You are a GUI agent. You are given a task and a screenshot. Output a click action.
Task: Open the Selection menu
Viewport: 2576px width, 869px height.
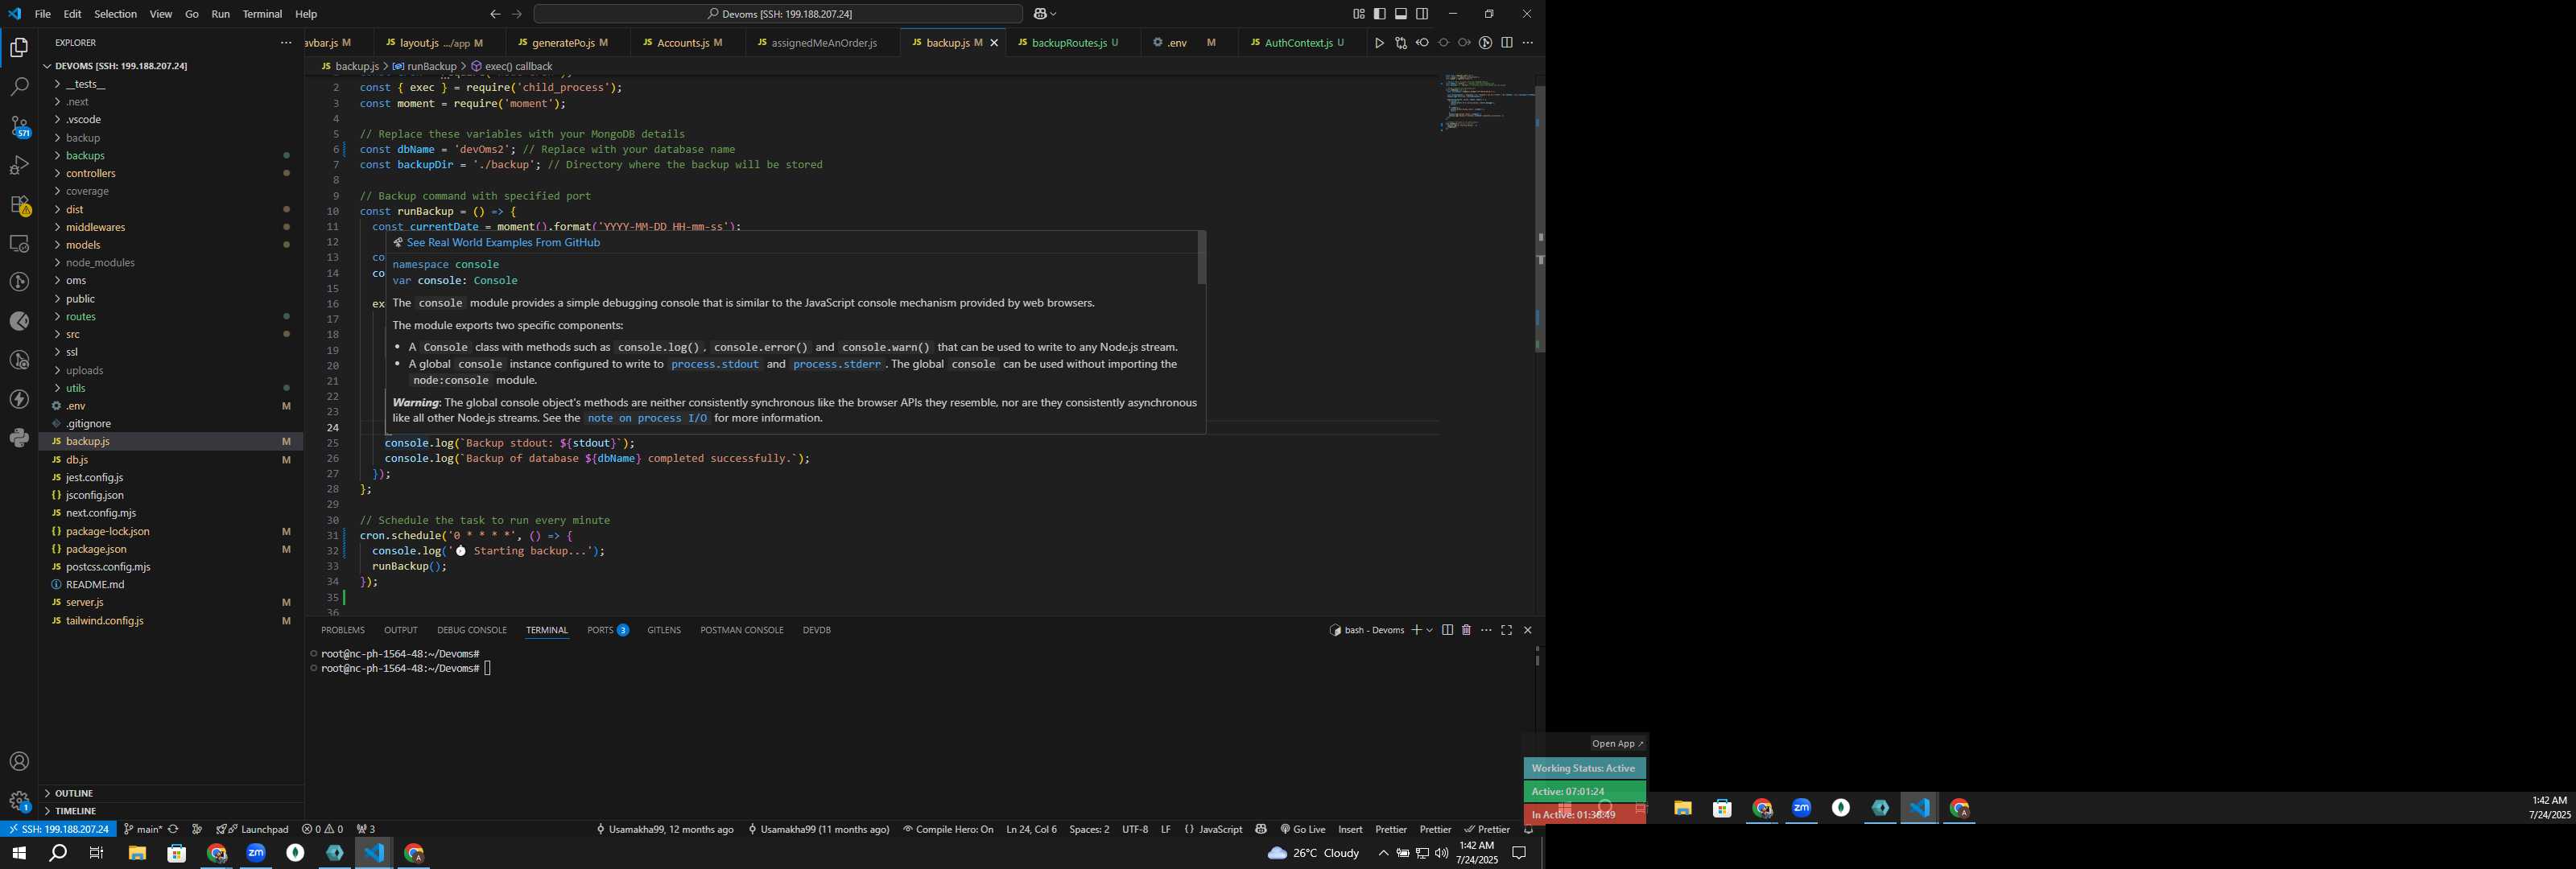115,14
